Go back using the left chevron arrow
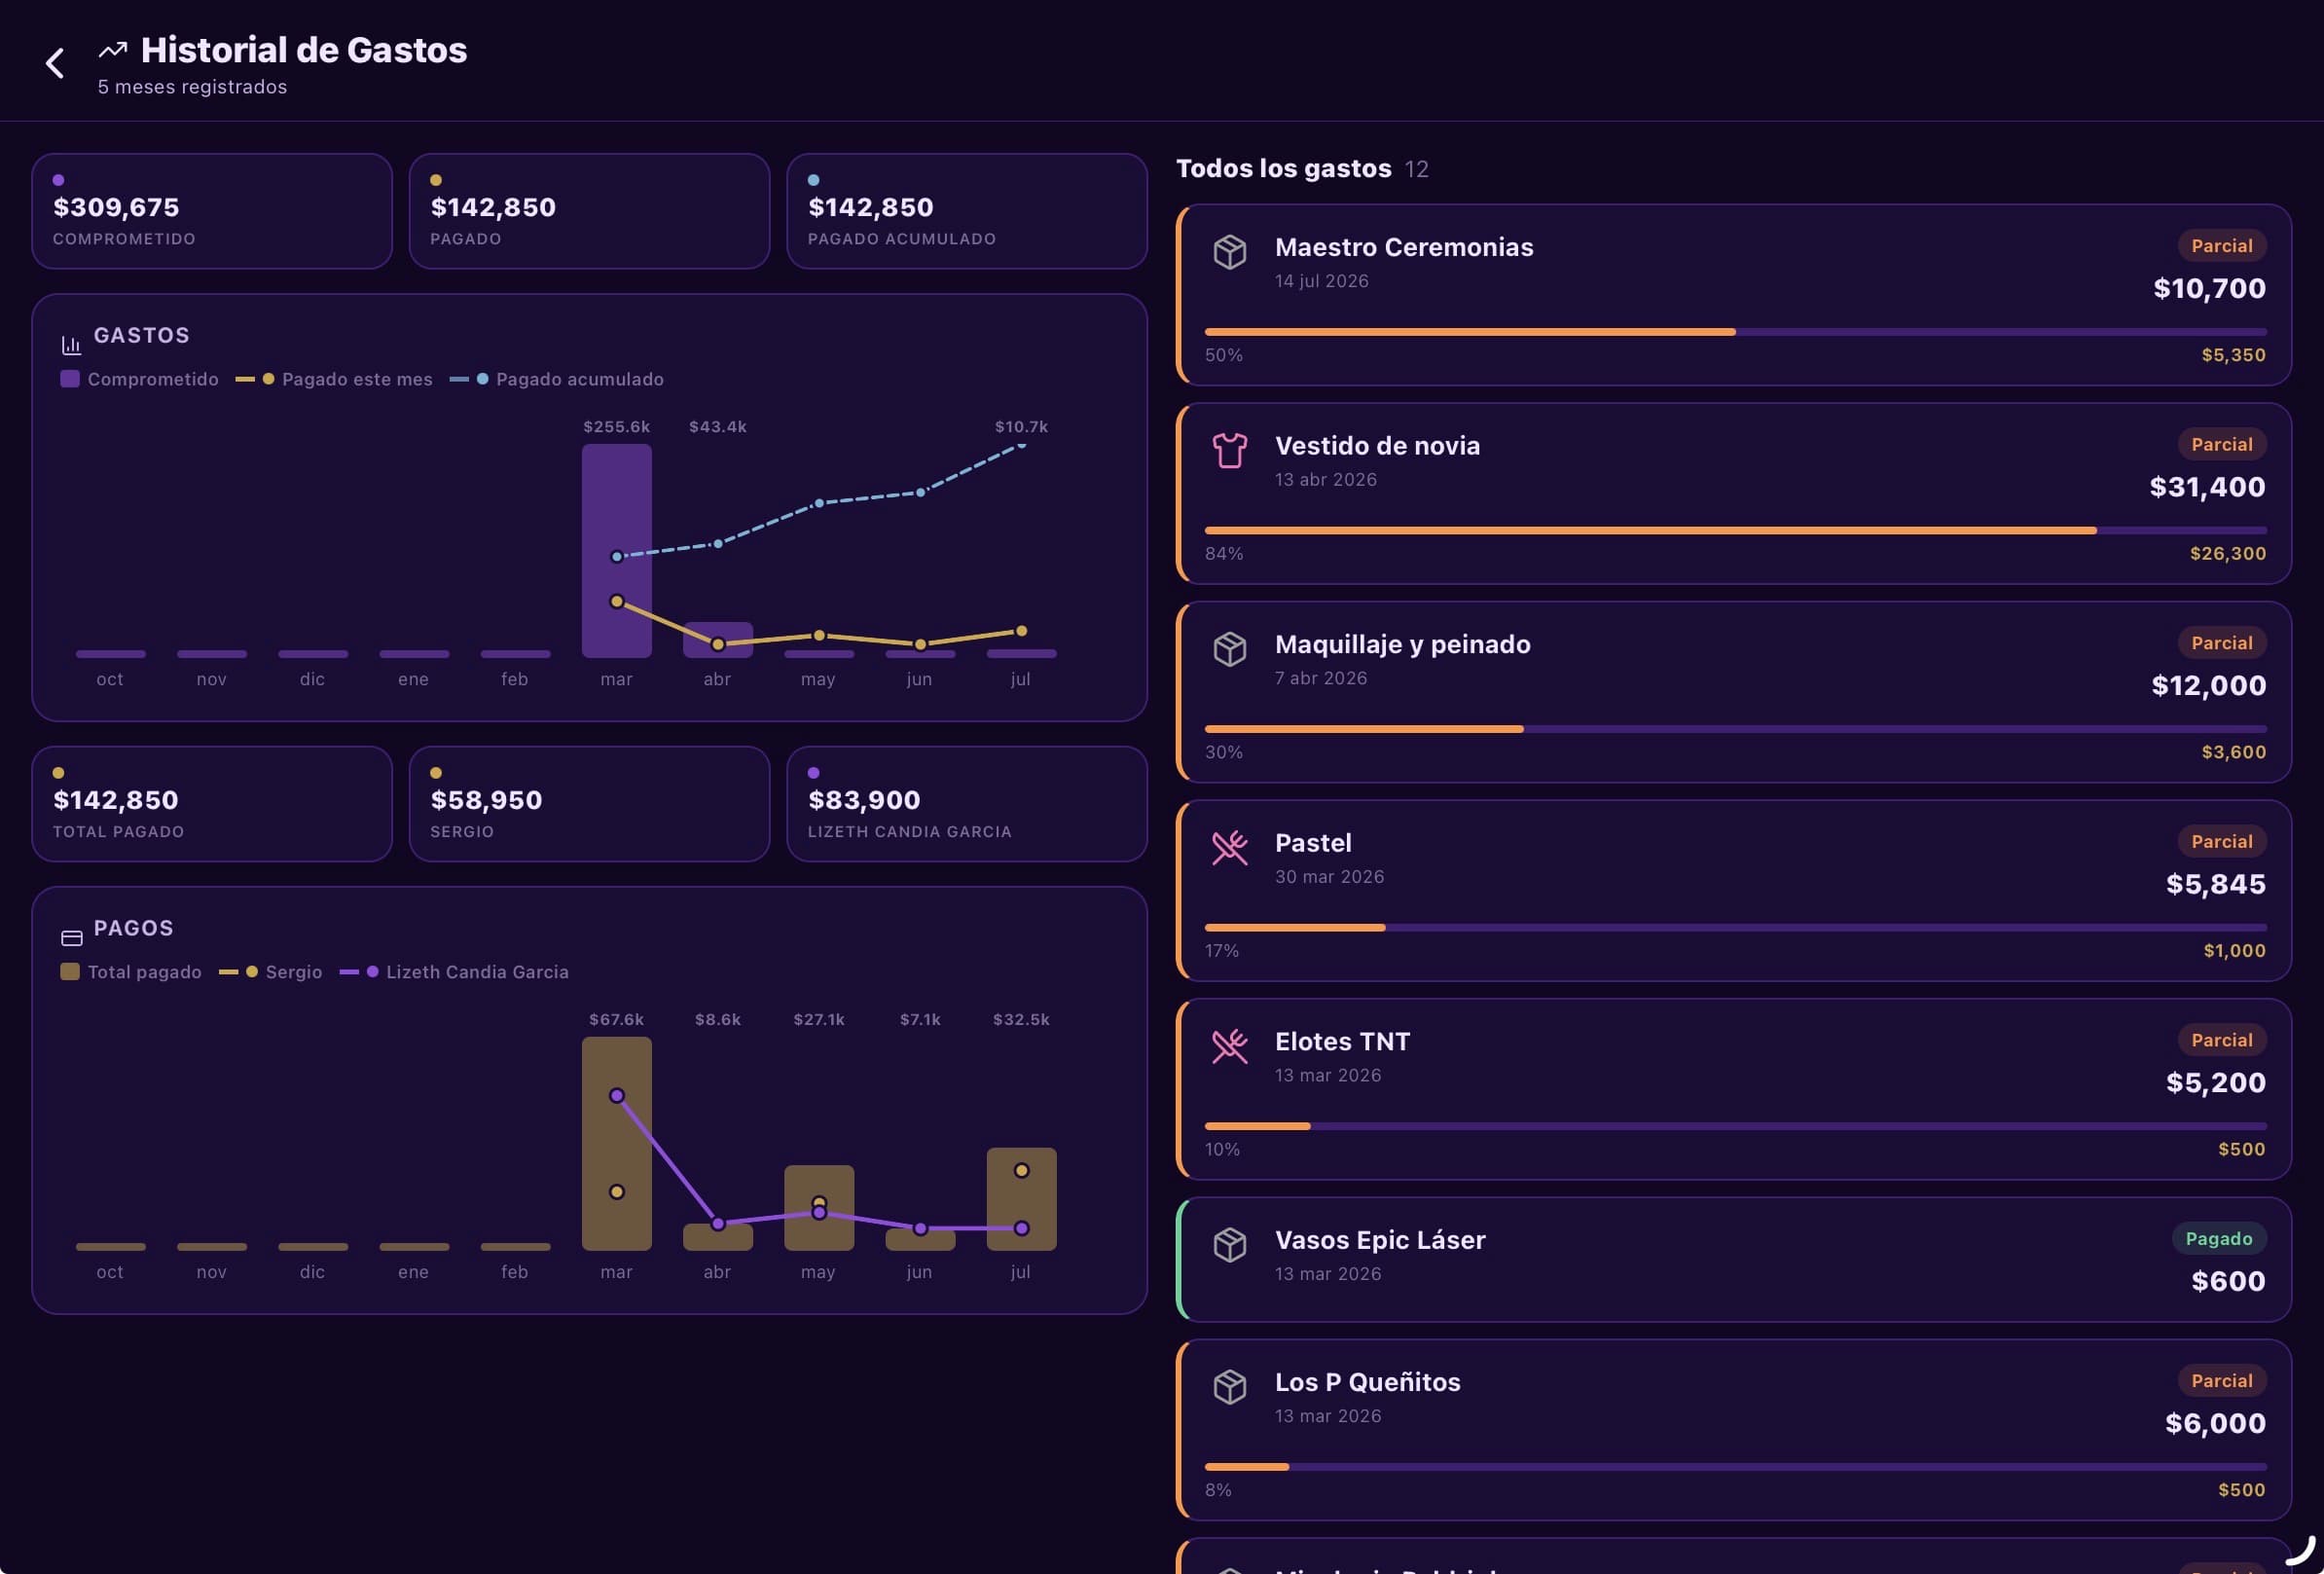This screenshot has height=1574, width=2324. (x=55, y=63)
